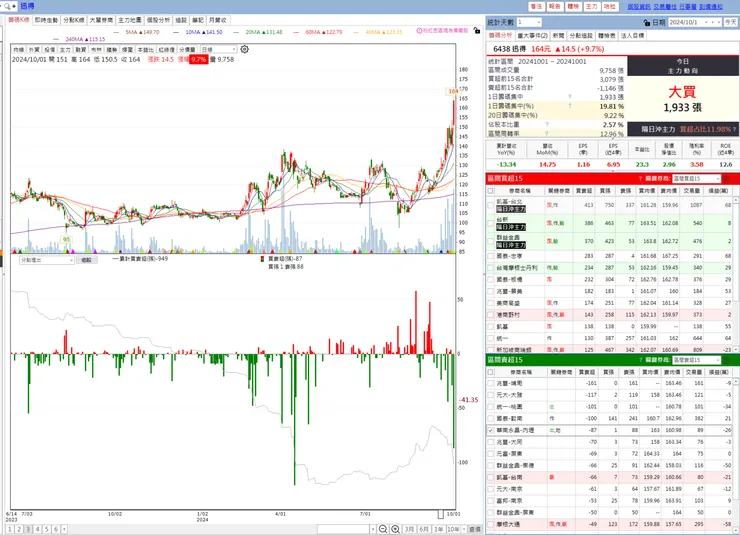Click the 查價 button at bottom right
Viewport: 740px width, 535px height.
(475, 529)
